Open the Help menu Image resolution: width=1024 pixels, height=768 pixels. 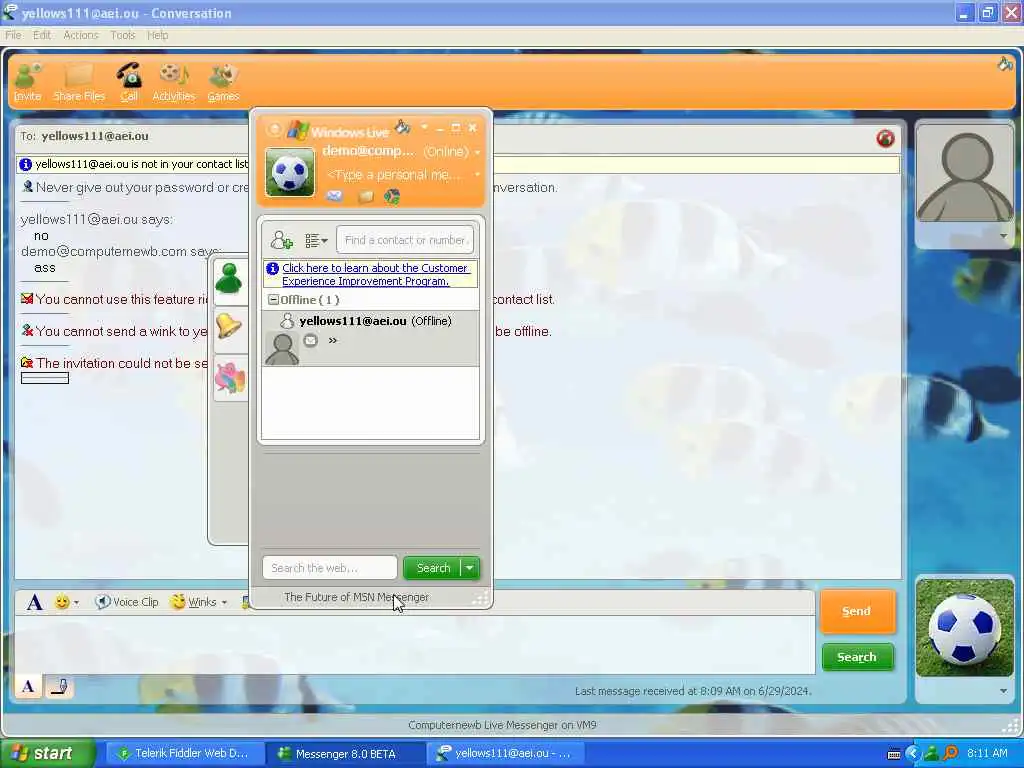click(157, 35)
